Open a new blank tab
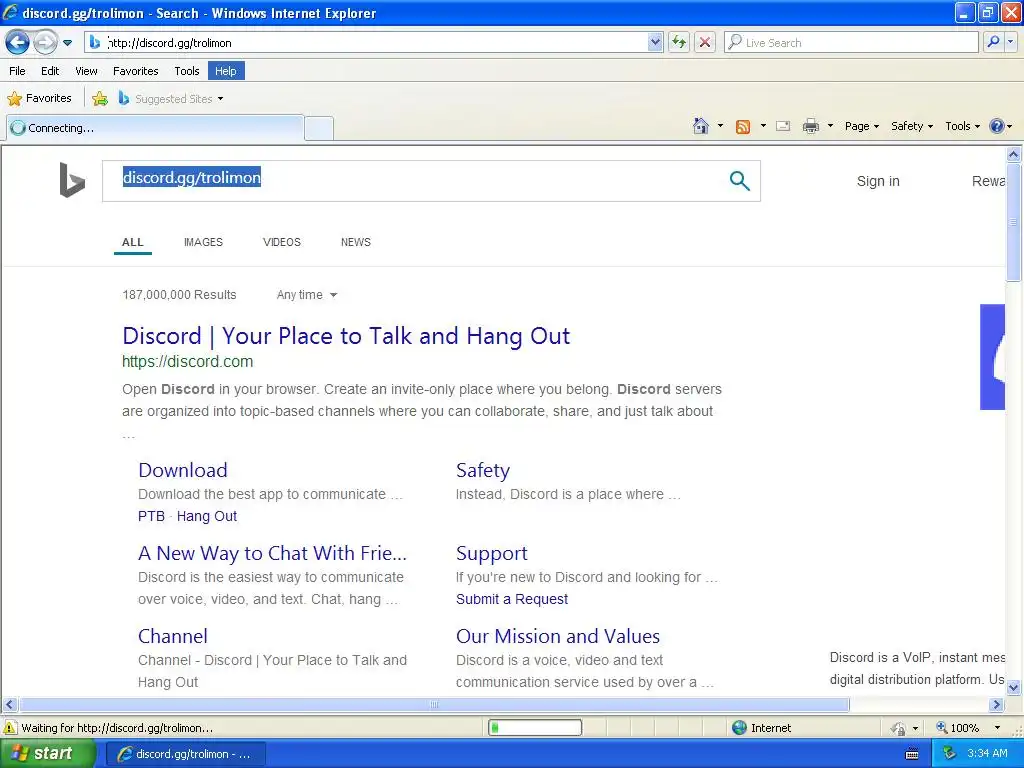1024x768 pixels. point(319,128)
